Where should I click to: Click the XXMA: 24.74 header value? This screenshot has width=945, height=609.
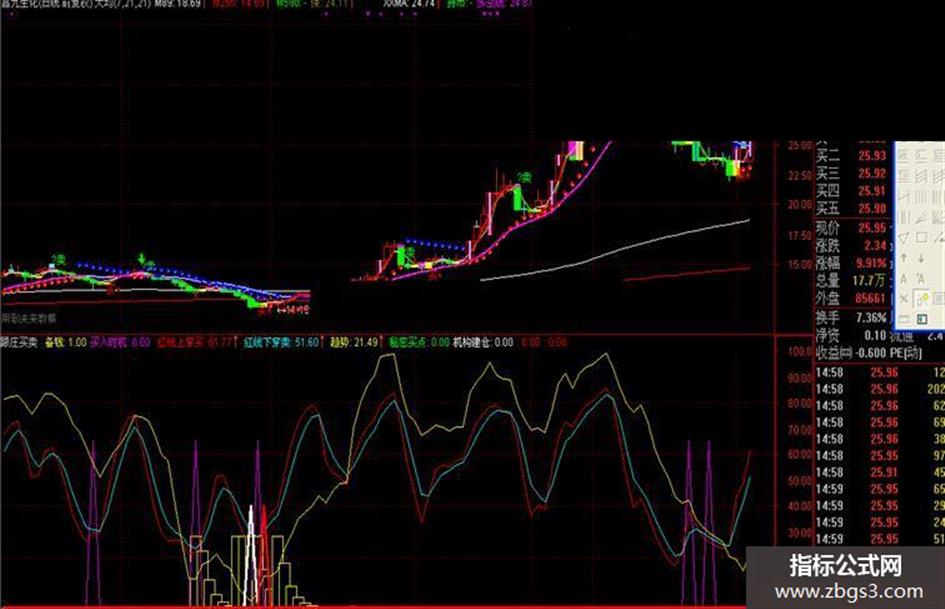[409, 4]
